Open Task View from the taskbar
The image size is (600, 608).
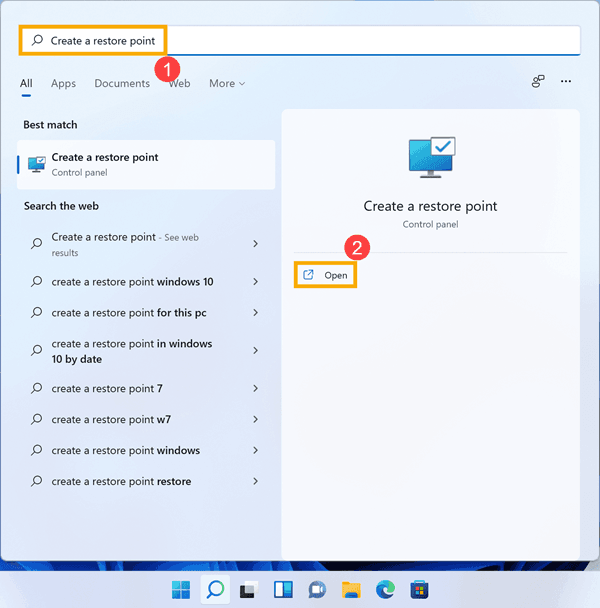click(249, 590)
